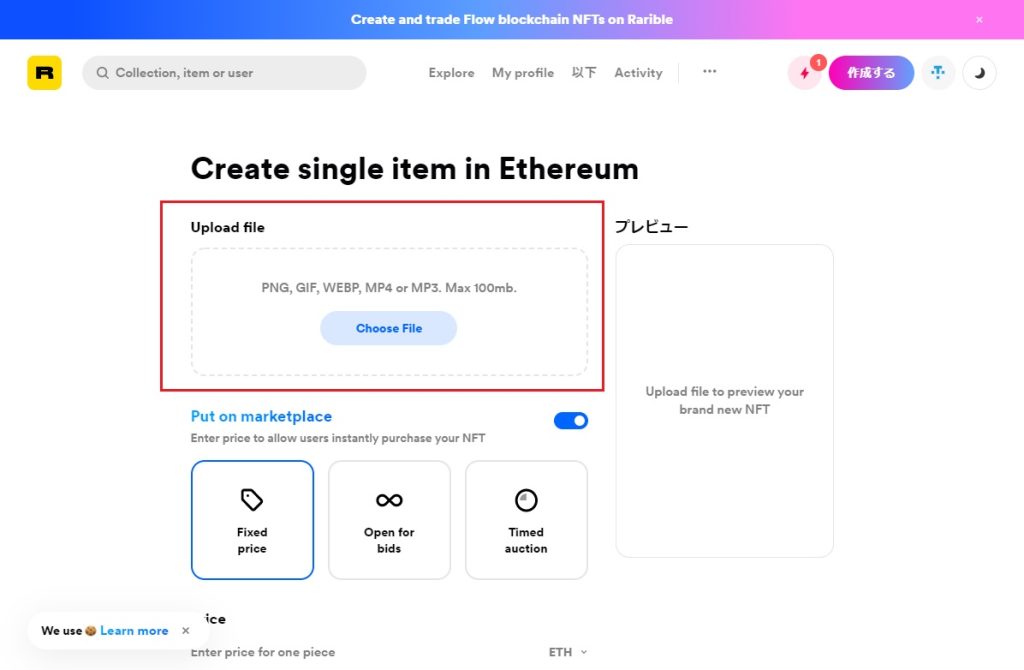The height and width of the screenshot is (670, 1024).
Task: Click the magnifier search icon
Action: point(103,72)
